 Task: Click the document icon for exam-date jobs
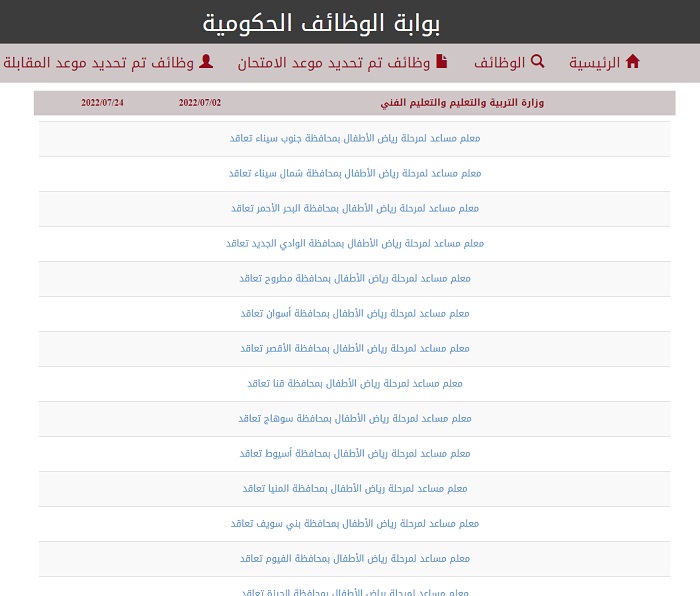coord(442,62)
